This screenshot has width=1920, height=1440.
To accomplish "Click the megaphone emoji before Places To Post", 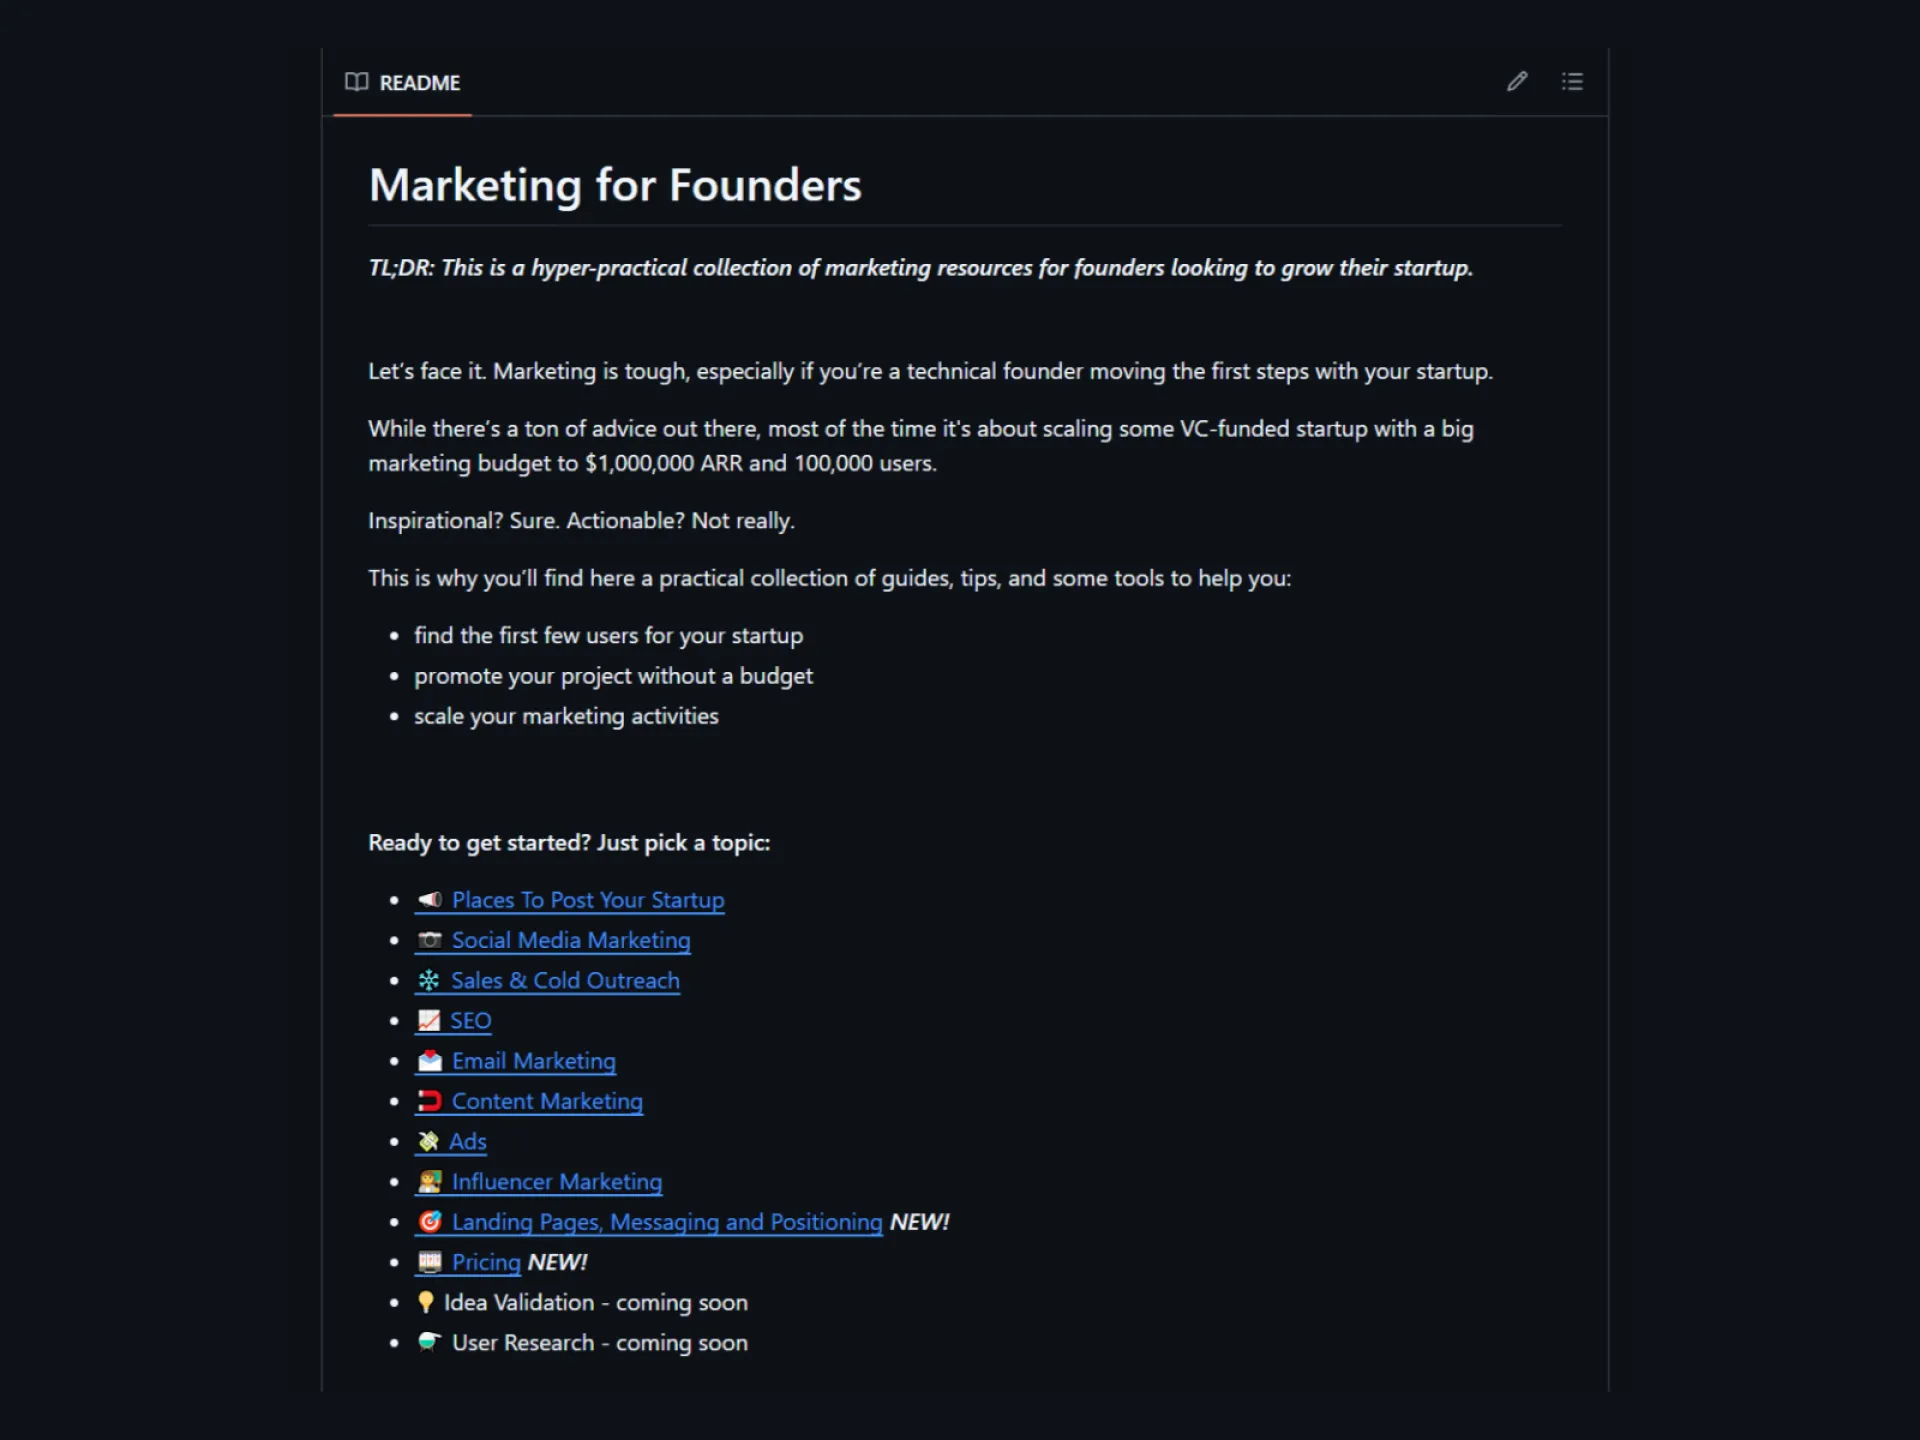I will tap(430, 900).
